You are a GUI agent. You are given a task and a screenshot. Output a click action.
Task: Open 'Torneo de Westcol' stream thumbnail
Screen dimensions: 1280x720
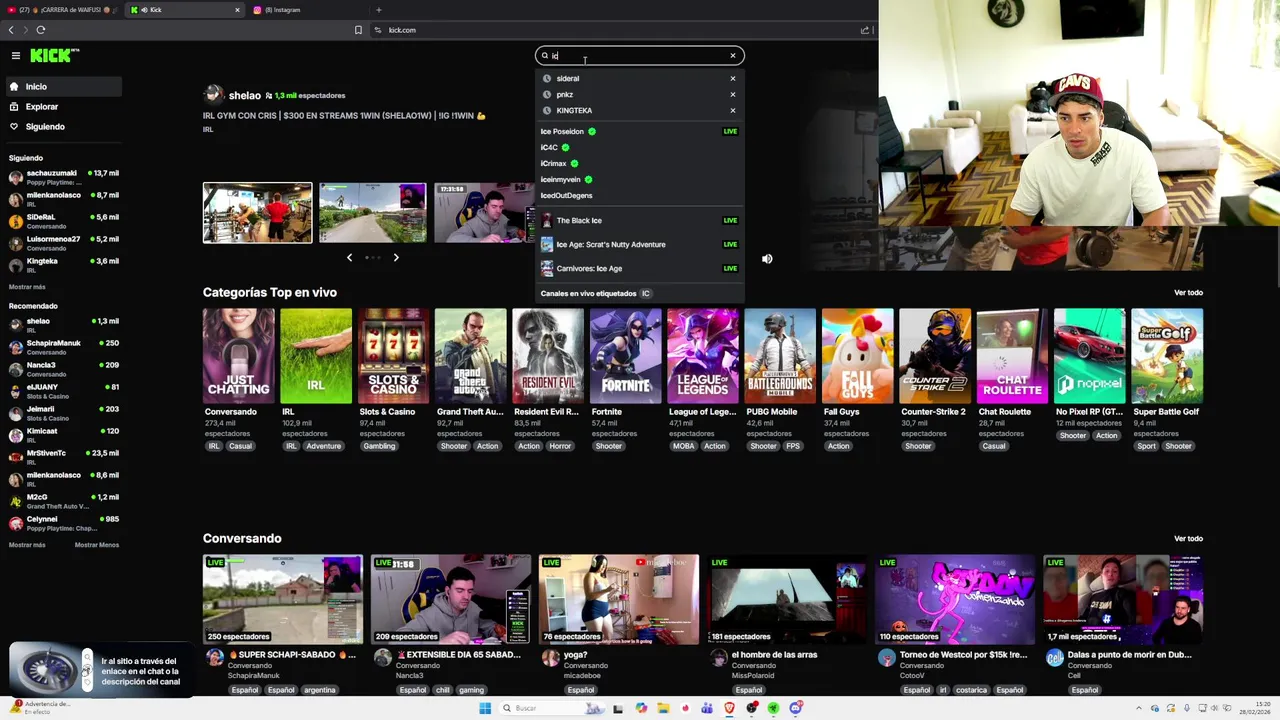click(x=955, y=600)
